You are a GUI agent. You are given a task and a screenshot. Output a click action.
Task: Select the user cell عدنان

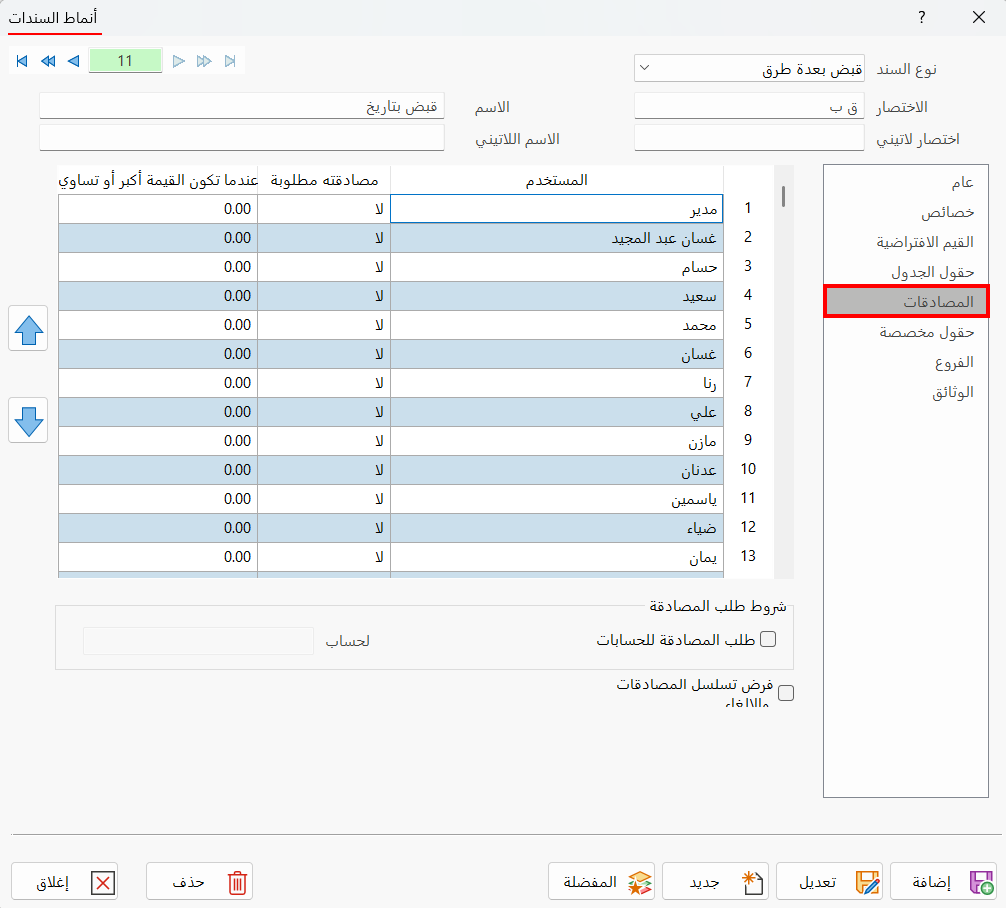coord(557,470)
